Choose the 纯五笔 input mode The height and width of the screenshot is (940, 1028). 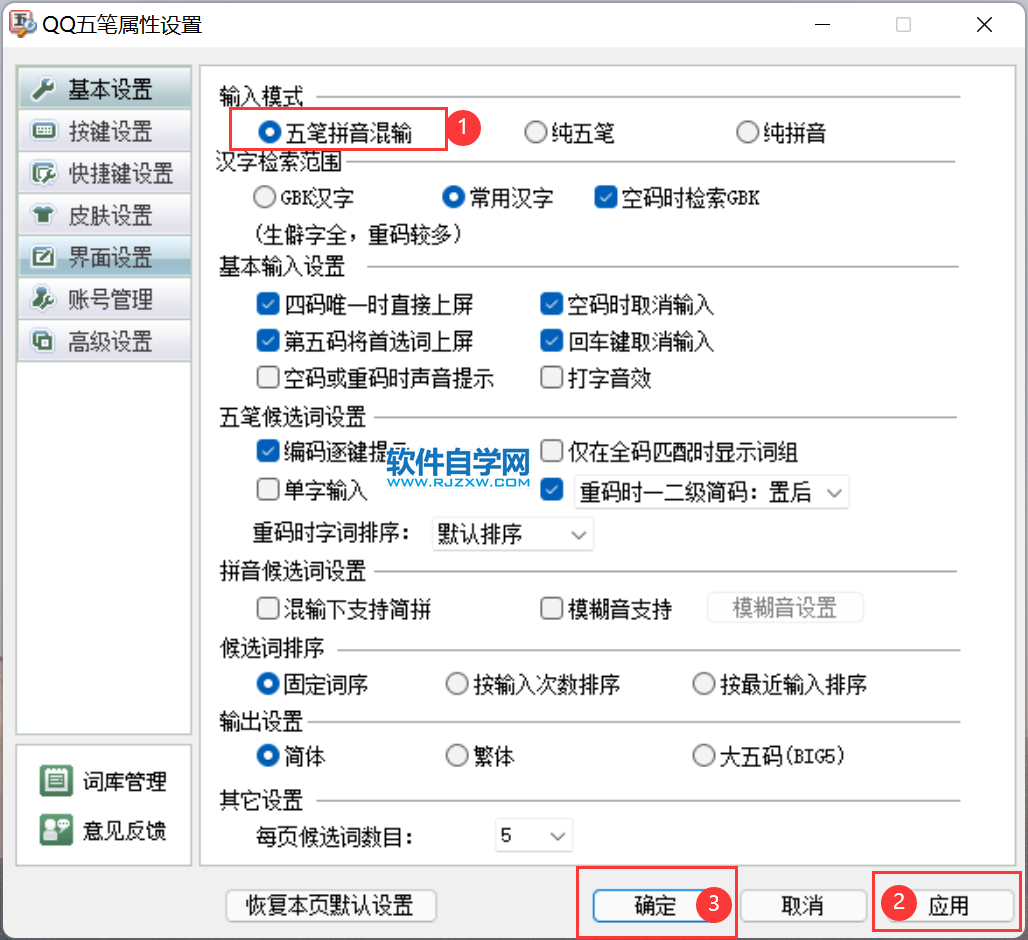(x=536, y=132)
